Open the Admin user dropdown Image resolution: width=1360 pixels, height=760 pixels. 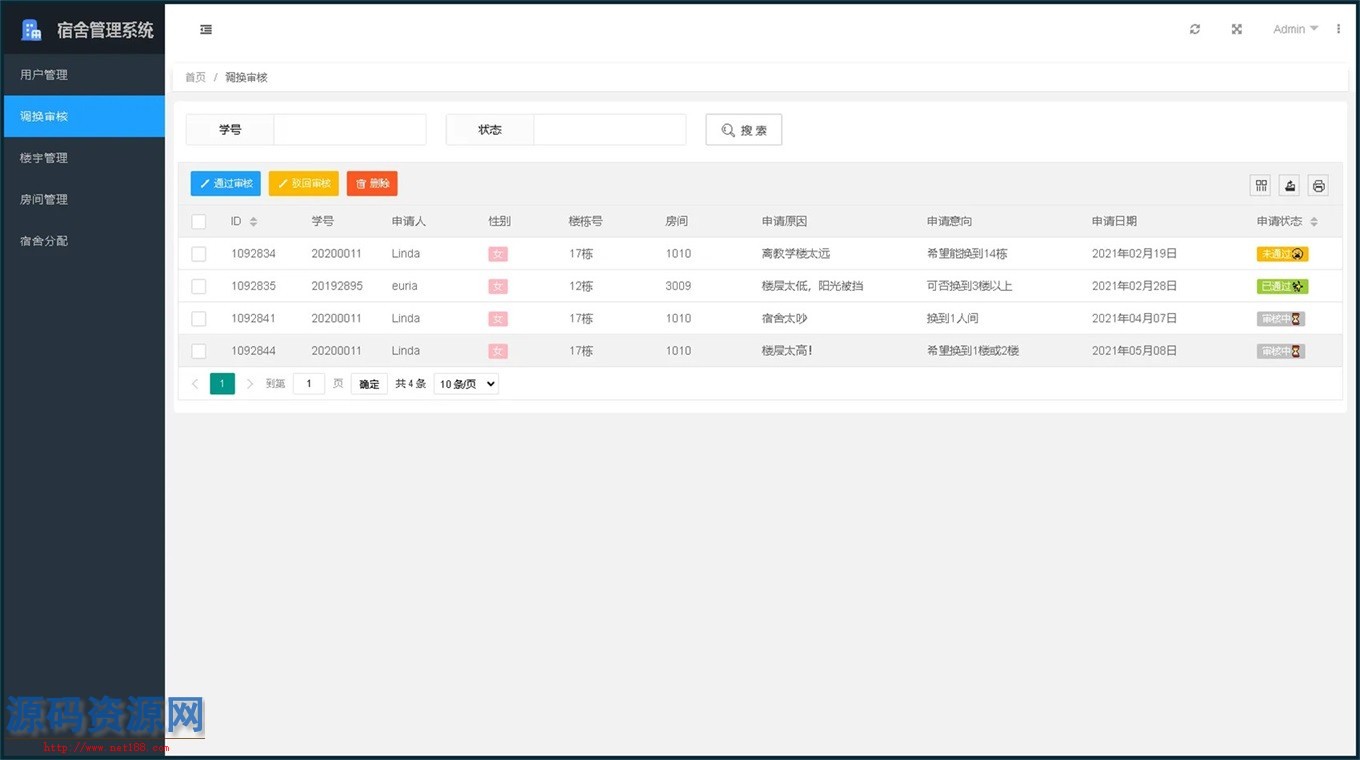point(1295,30)
